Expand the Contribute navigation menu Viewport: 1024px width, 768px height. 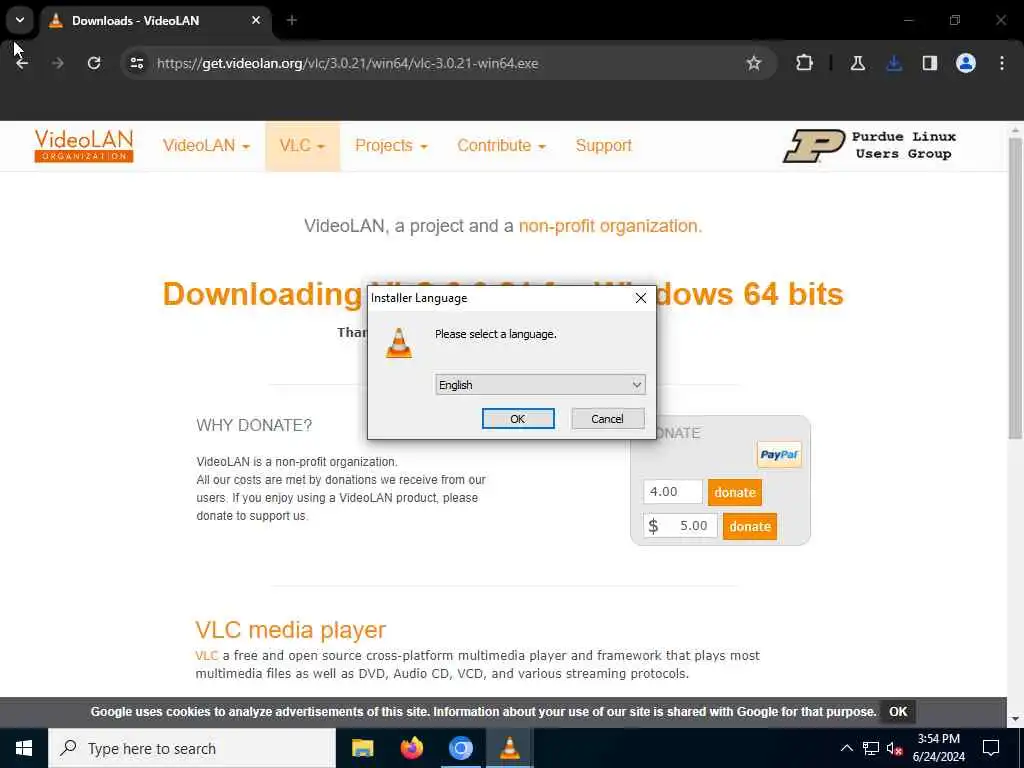[x=502, y=146]
